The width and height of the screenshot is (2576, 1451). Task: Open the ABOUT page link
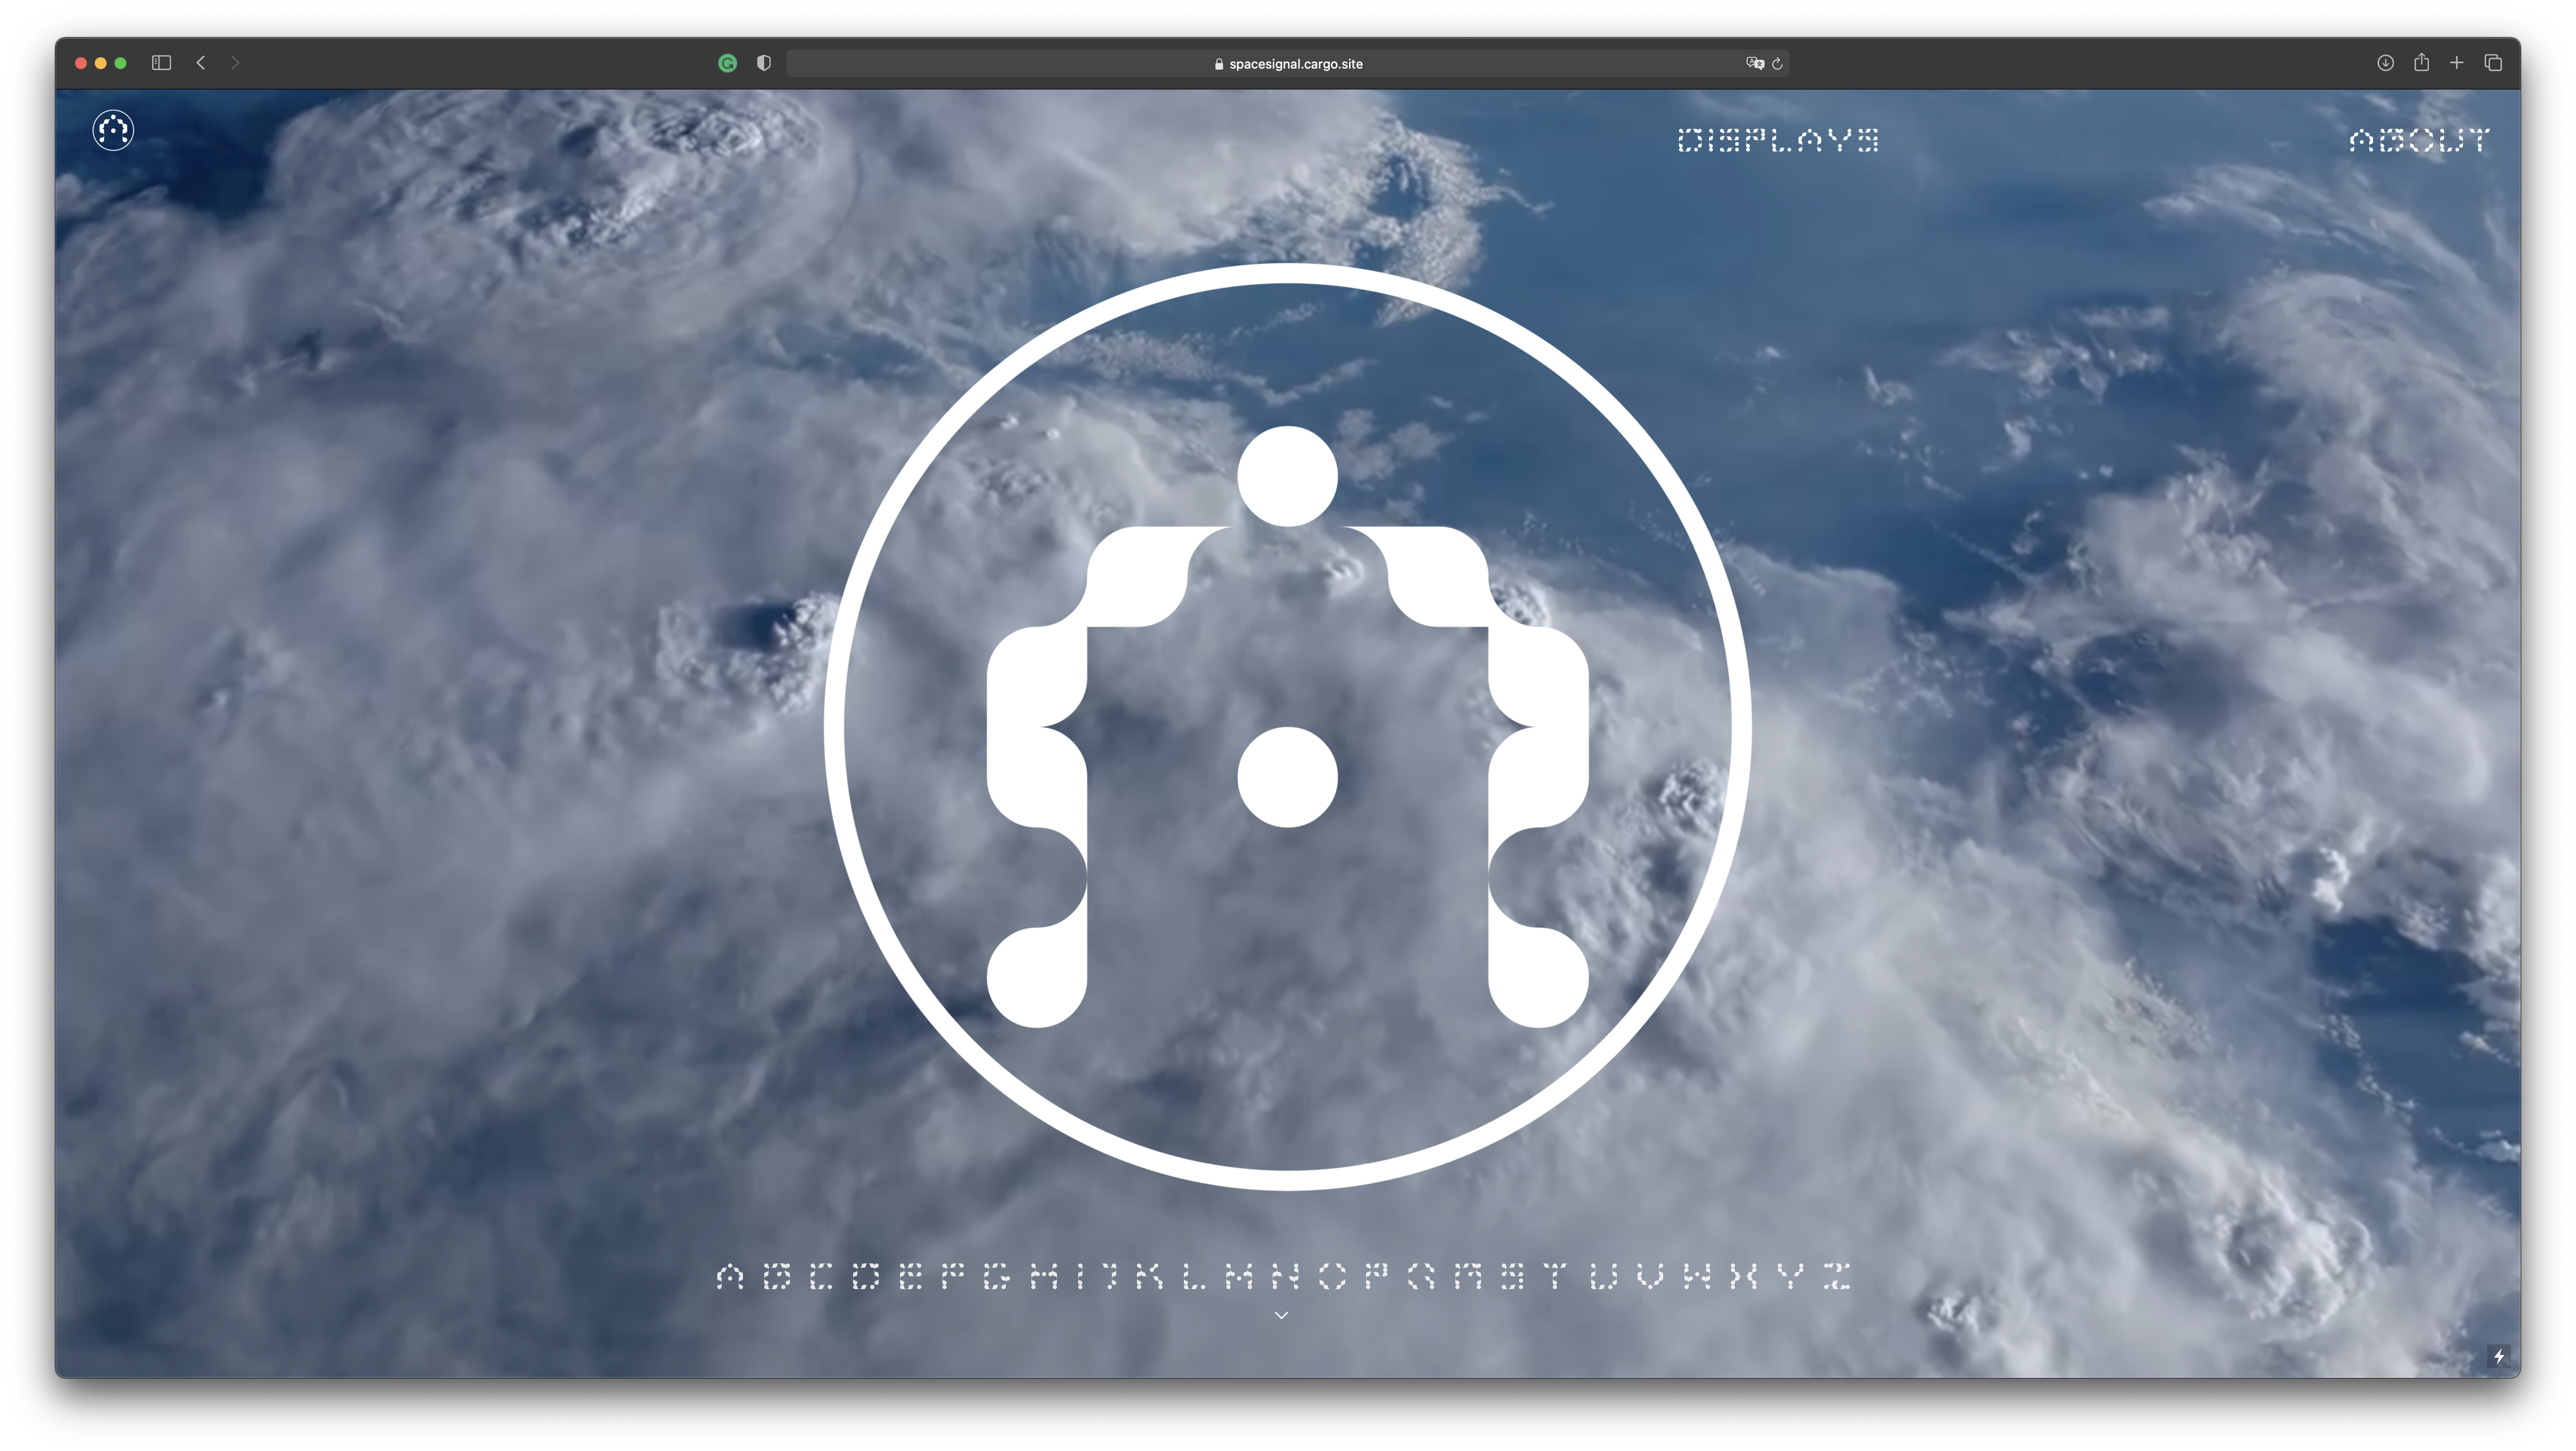(x=2419, y=140)
